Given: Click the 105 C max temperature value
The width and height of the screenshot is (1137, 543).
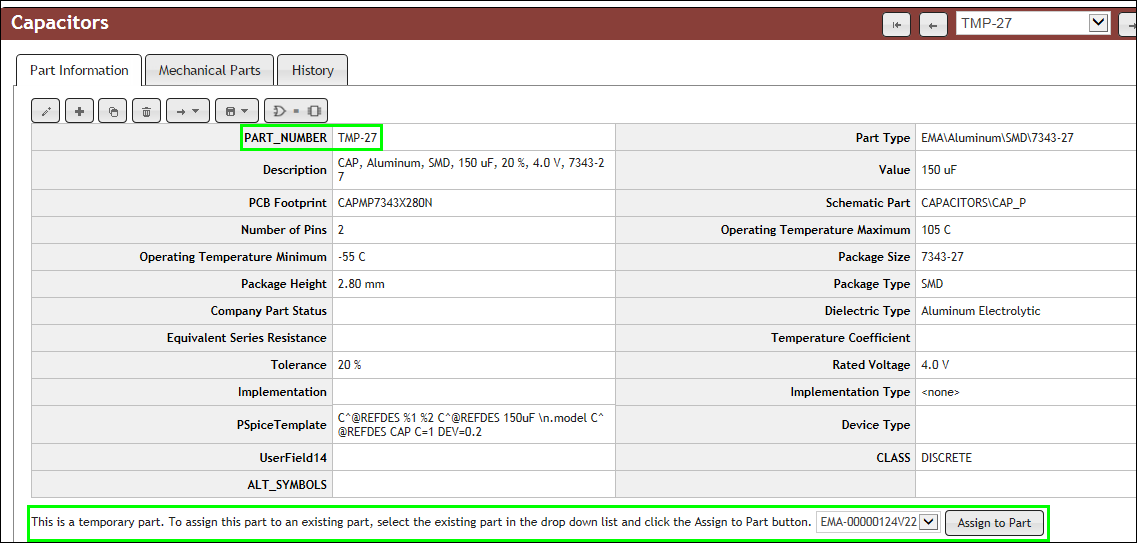Looking at the screenshot, I should 935,230.
